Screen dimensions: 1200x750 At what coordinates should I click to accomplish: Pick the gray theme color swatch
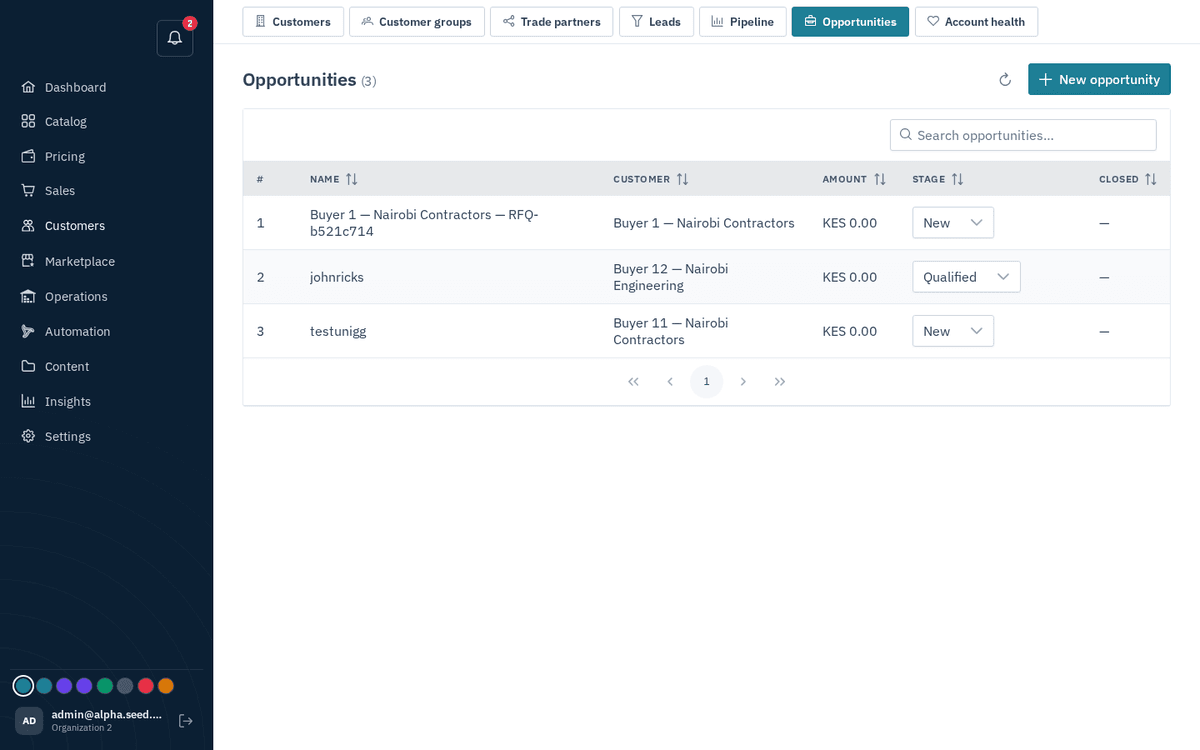click(125, 686)
